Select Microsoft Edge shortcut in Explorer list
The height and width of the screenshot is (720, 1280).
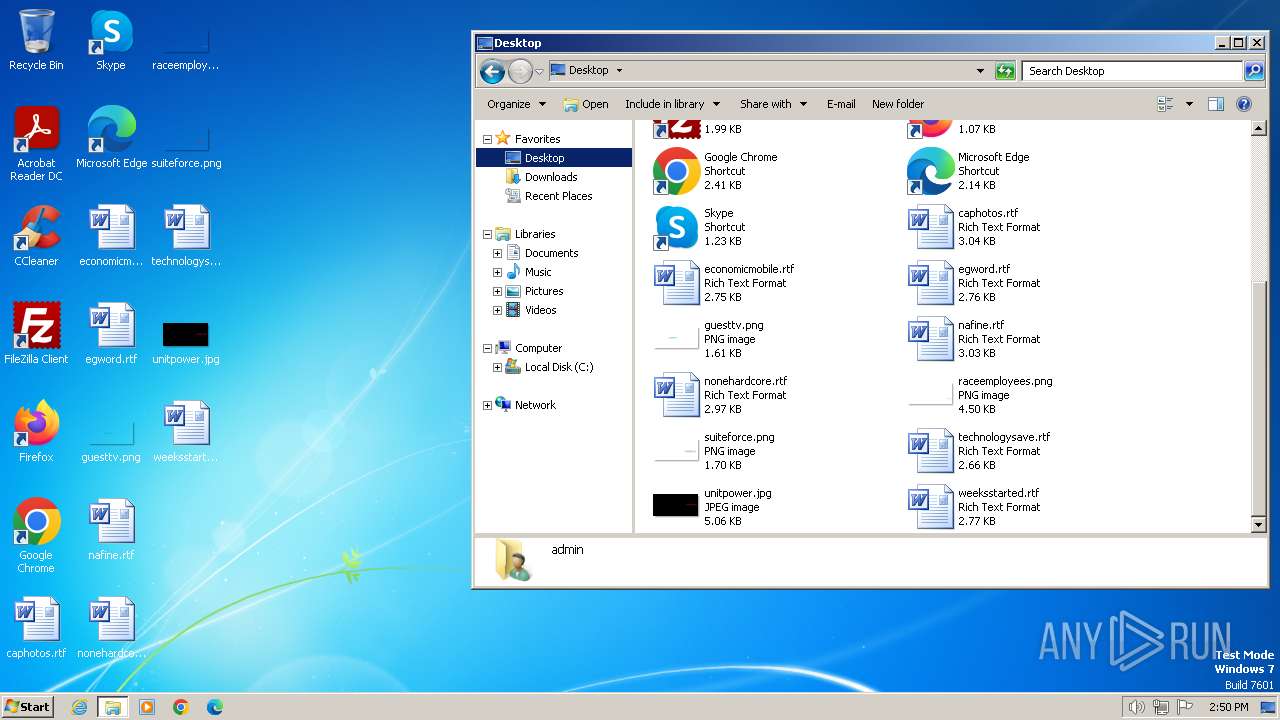click(968, 171)
